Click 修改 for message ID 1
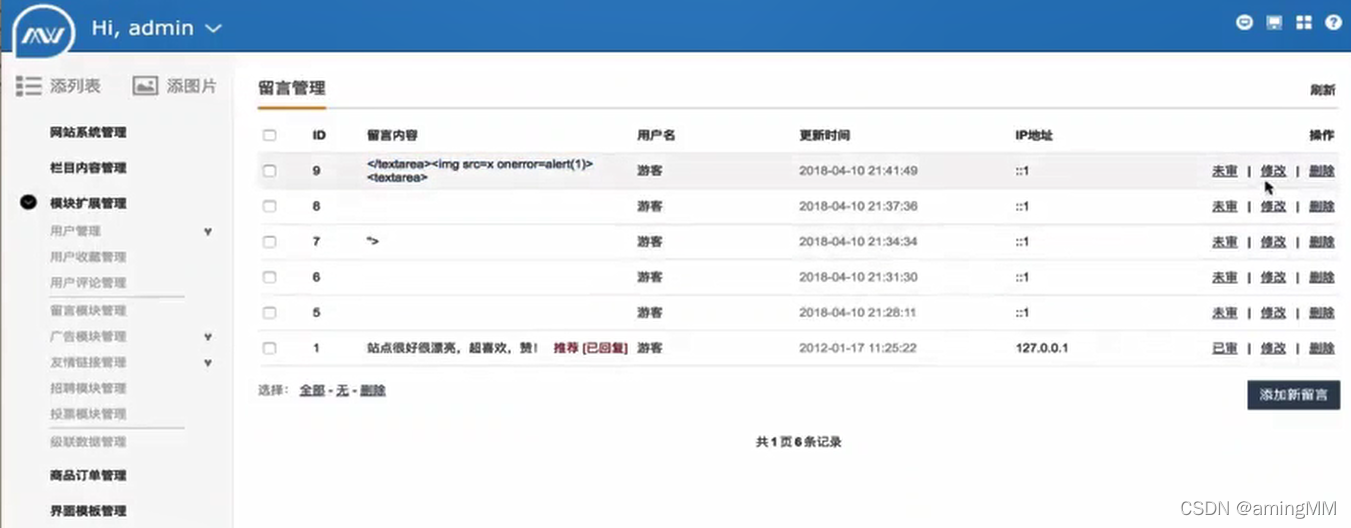This screenshot has width=1351, height=528. [1273, 348]
